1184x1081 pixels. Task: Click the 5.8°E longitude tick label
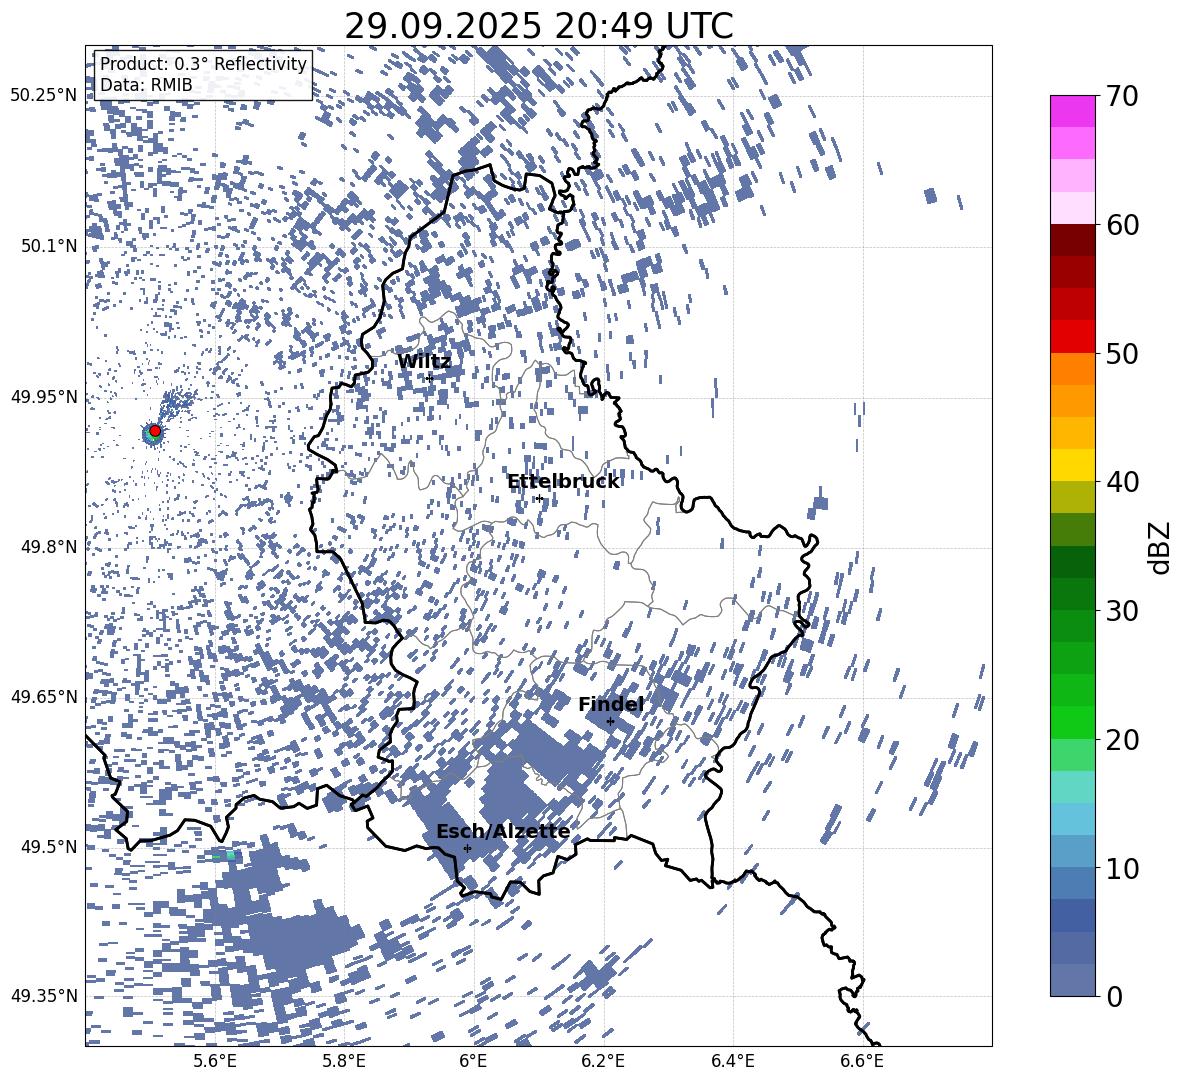[x=344, y=1061]
